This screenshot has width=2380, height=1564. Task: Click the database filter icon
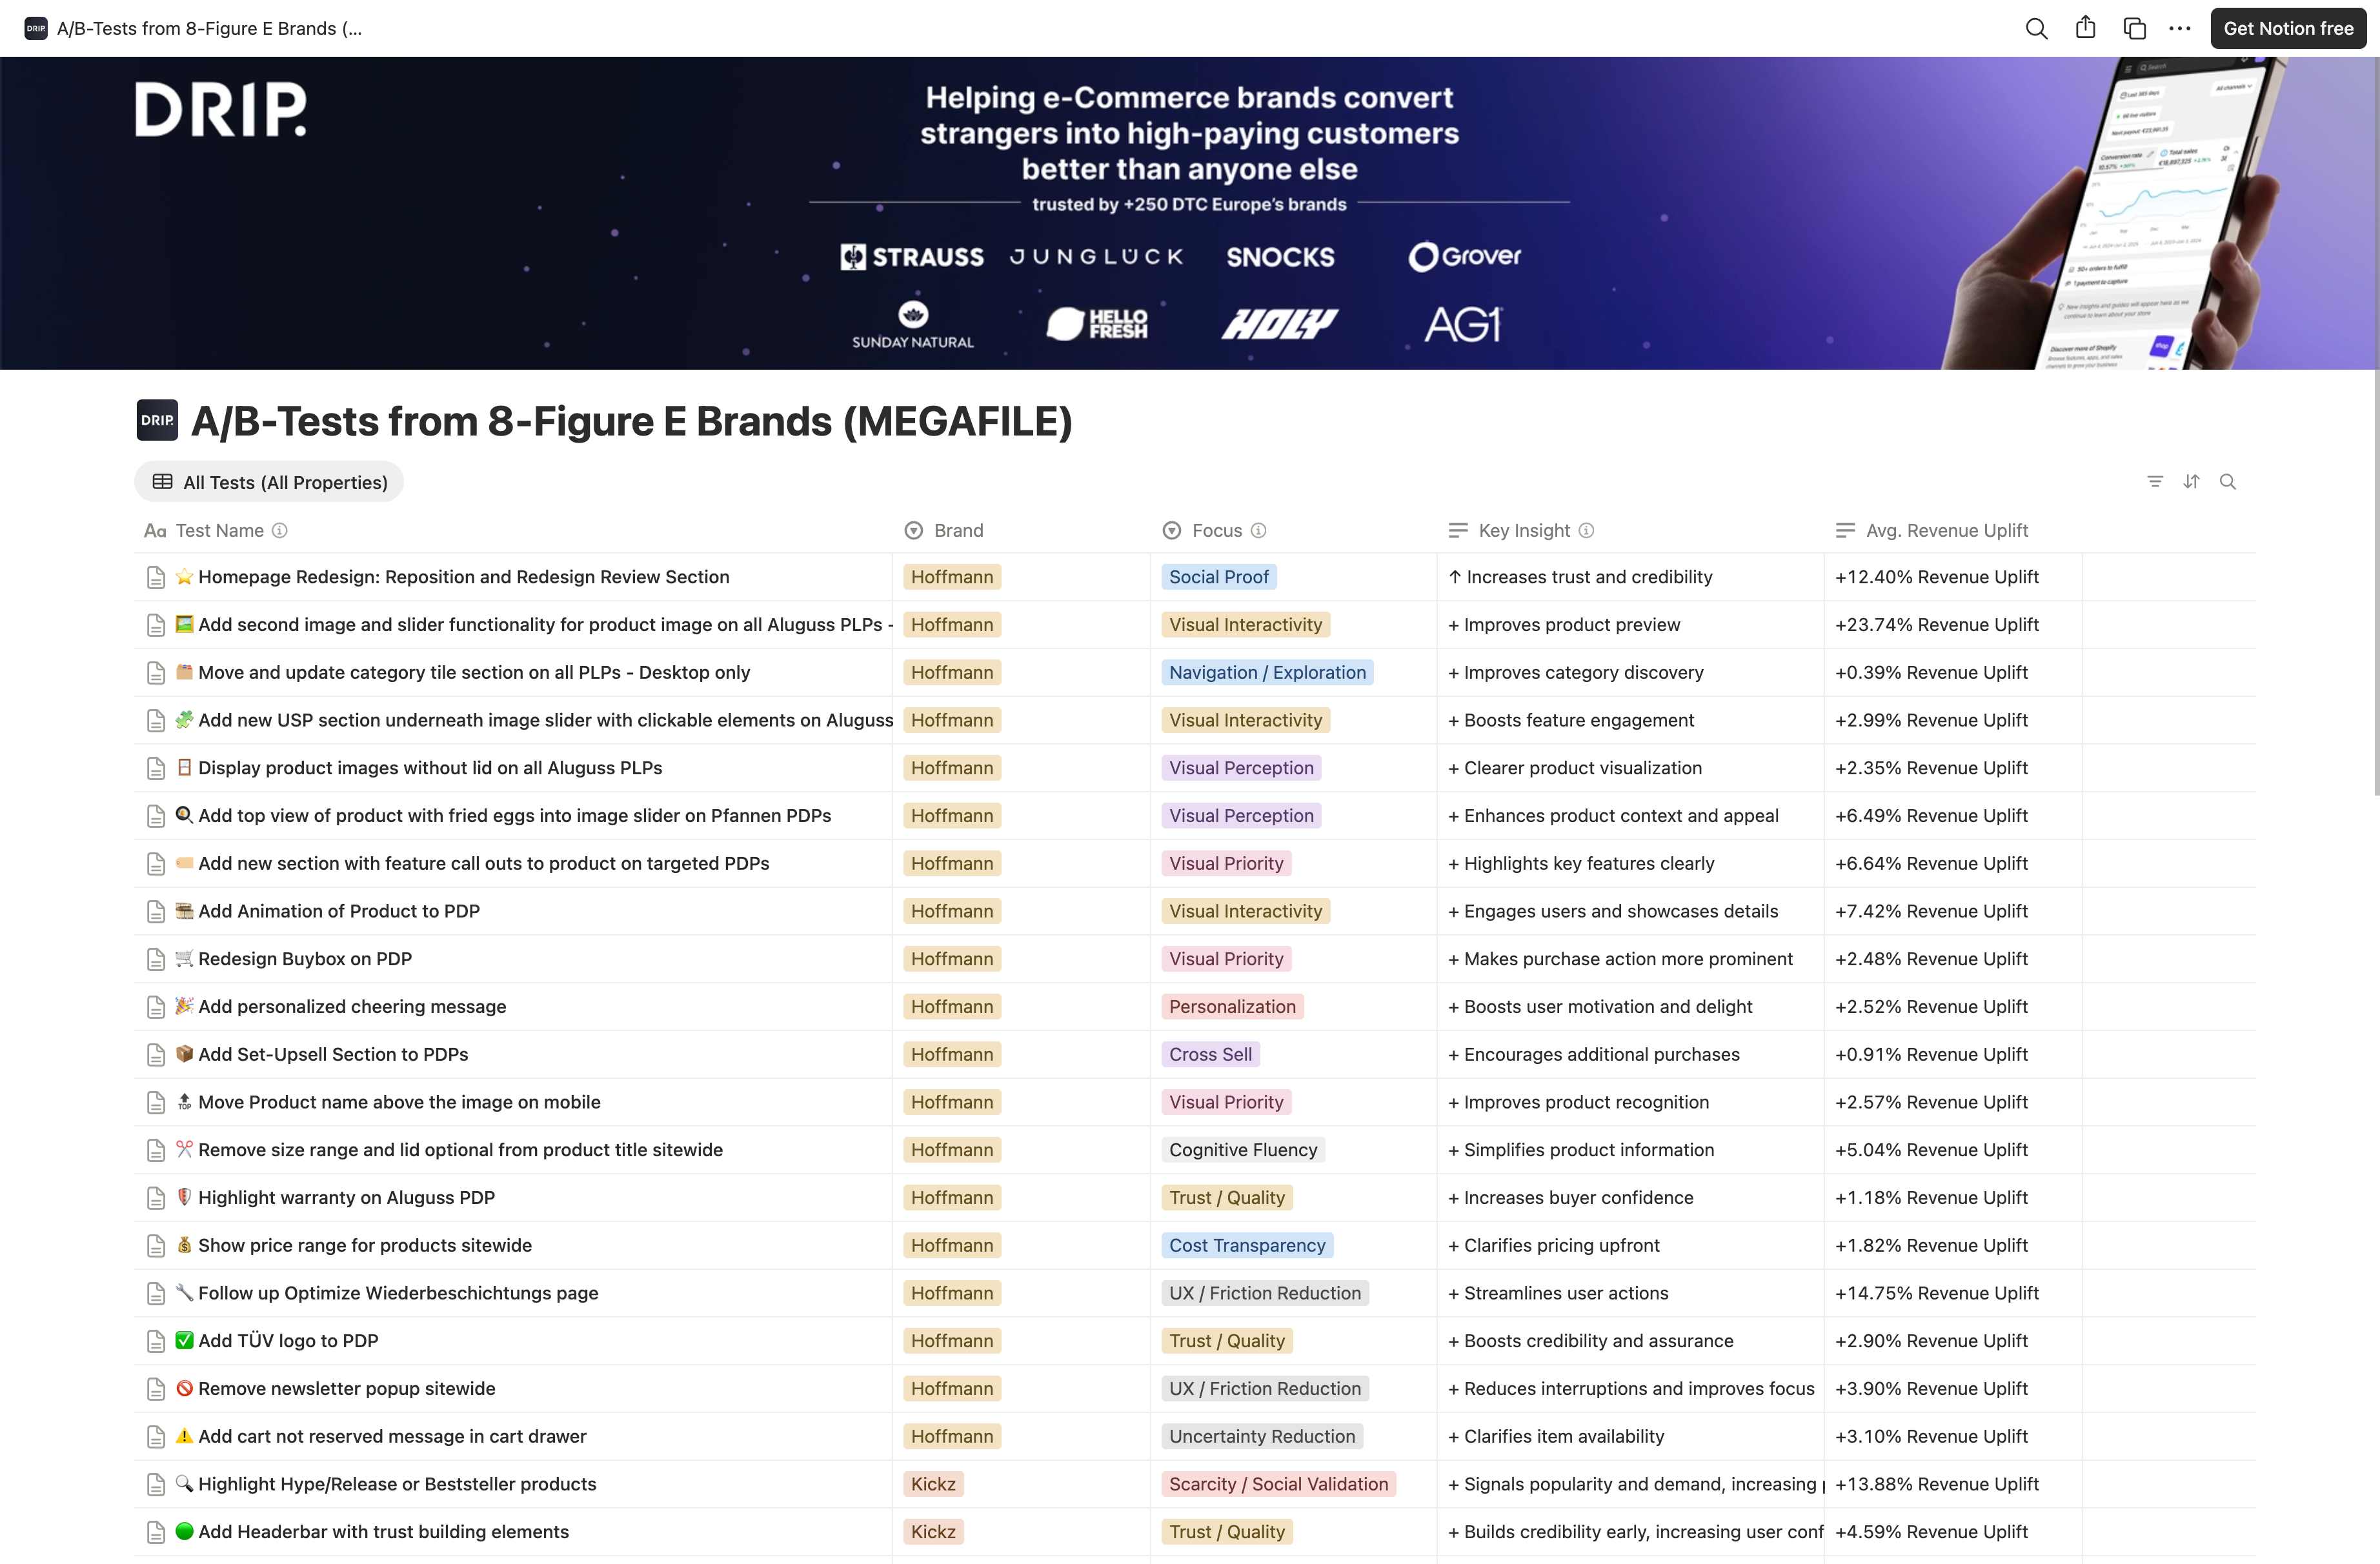pos(2155,482)
